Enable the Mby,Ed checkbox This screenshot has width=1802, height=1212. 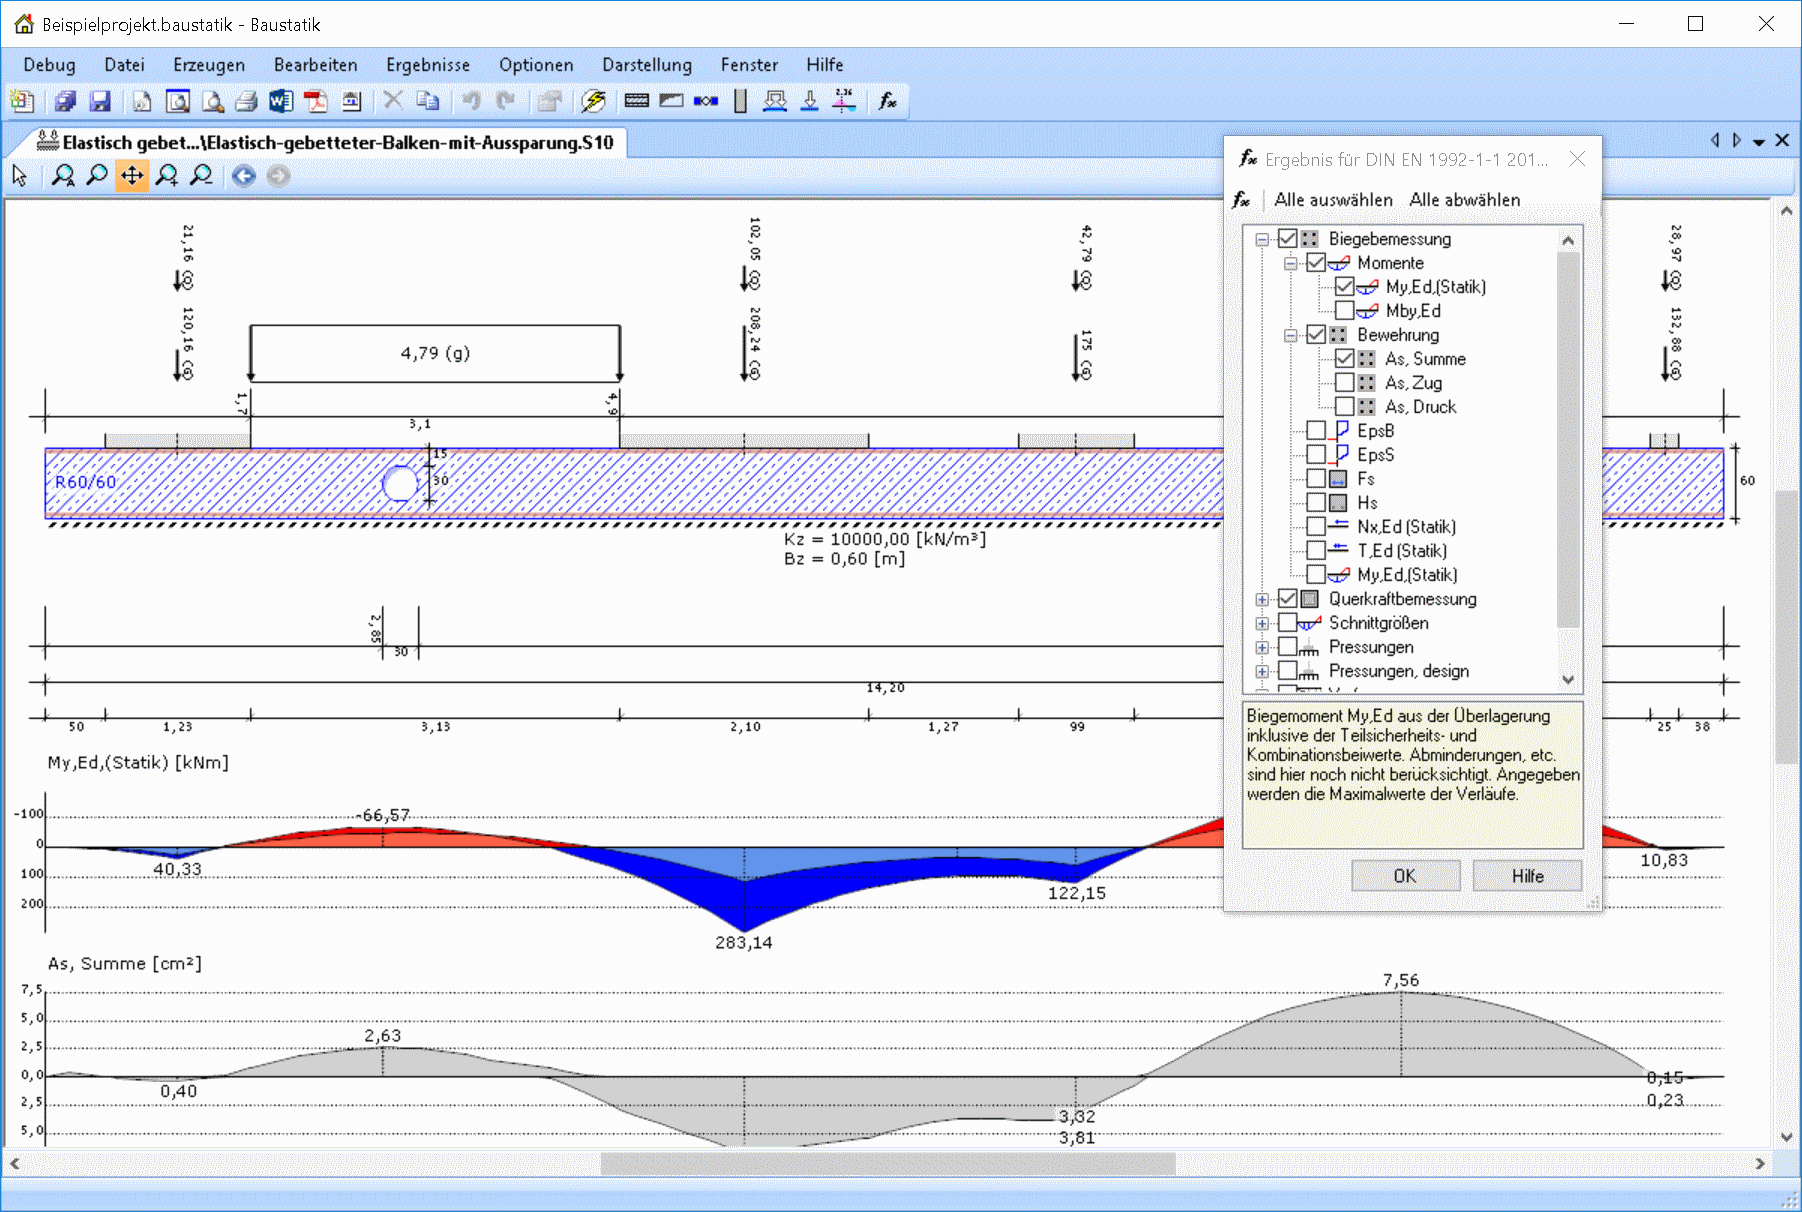click(1344, 310)
